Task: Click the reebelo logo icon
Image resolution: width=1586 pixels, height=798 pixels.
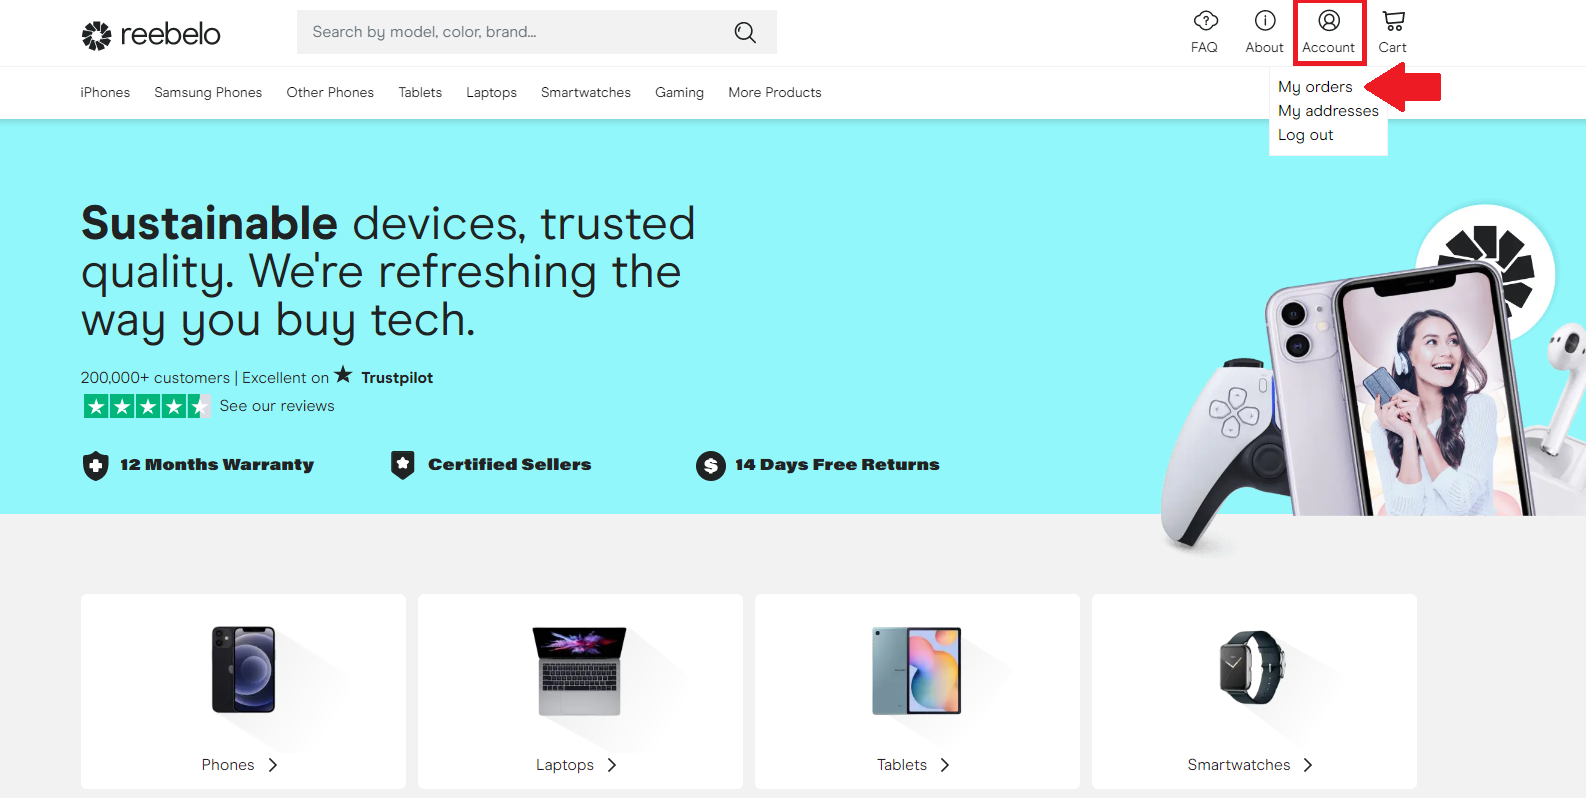Action: click(97, 35)
